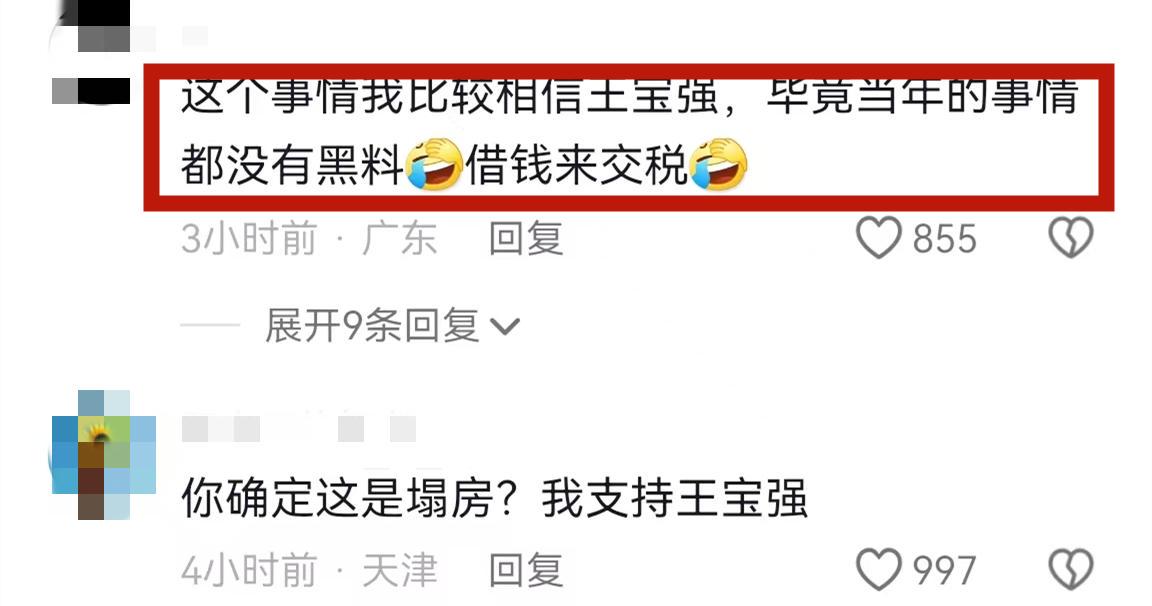This screenshot has width=1152, height=606.
Task: Like the Guangdong comment with 855 likes
Action: (x=878, y=238)
